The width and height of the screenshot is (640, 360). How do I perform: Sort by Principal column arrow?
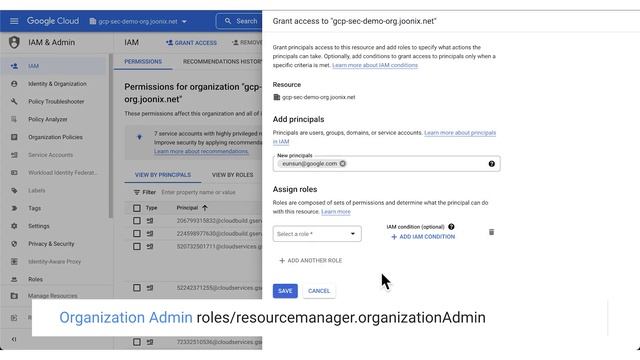point(205,208)
